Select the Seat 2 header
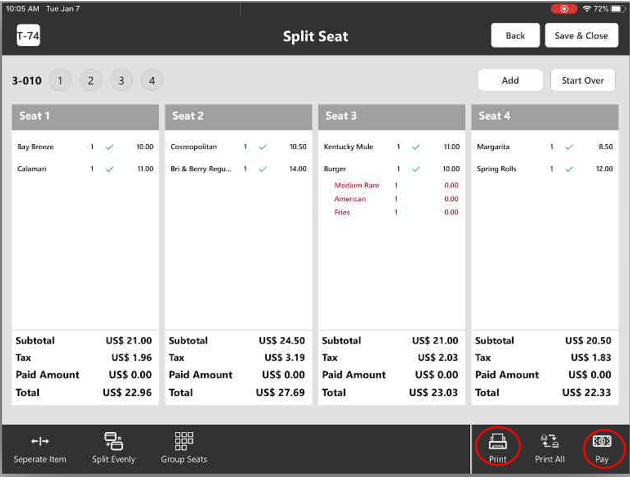 click(x=238, y=116)
